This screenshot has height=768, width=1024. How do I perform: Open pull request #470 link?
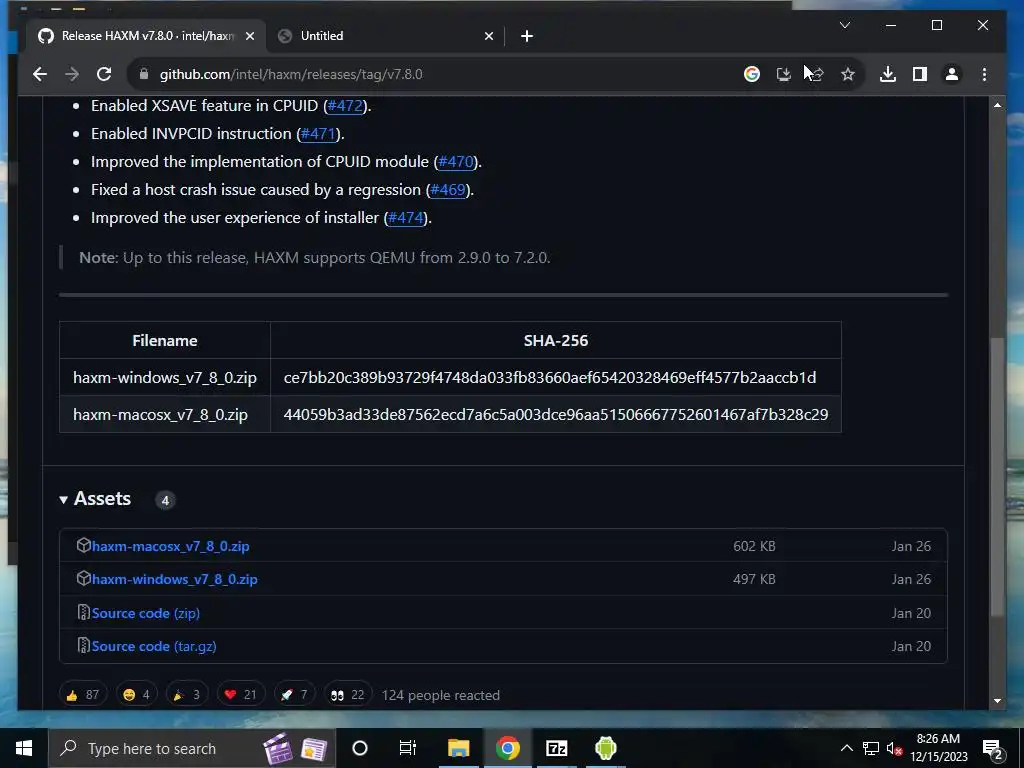point(456,162)
